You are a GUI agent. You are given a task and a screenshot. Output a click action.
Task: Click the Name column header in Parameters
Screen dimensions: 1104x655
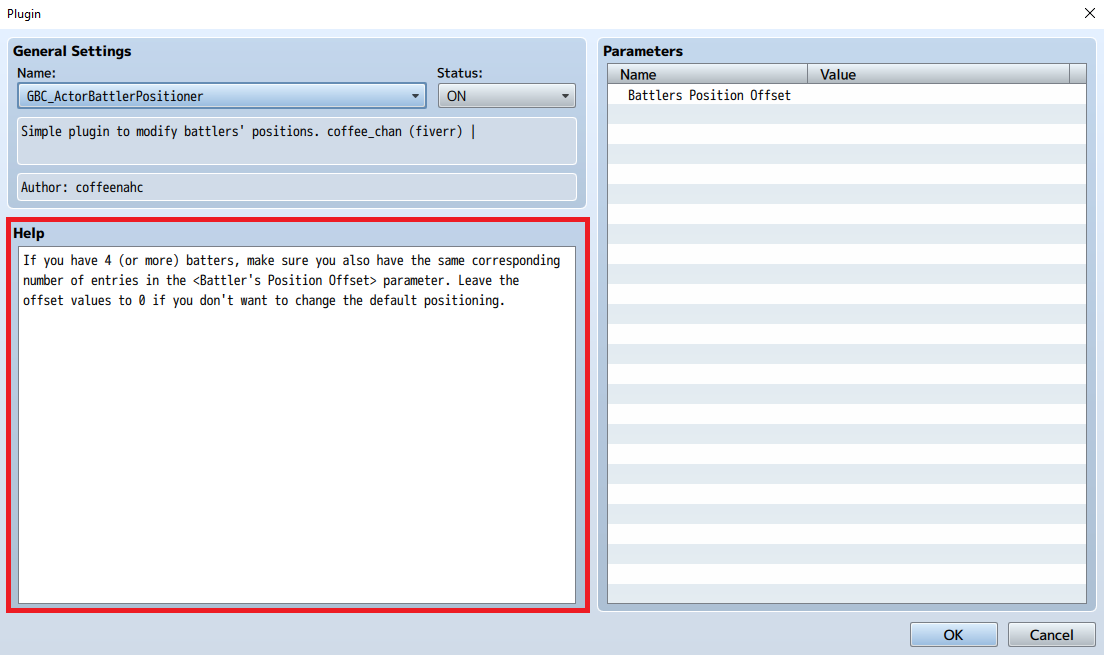click(708, 74)
